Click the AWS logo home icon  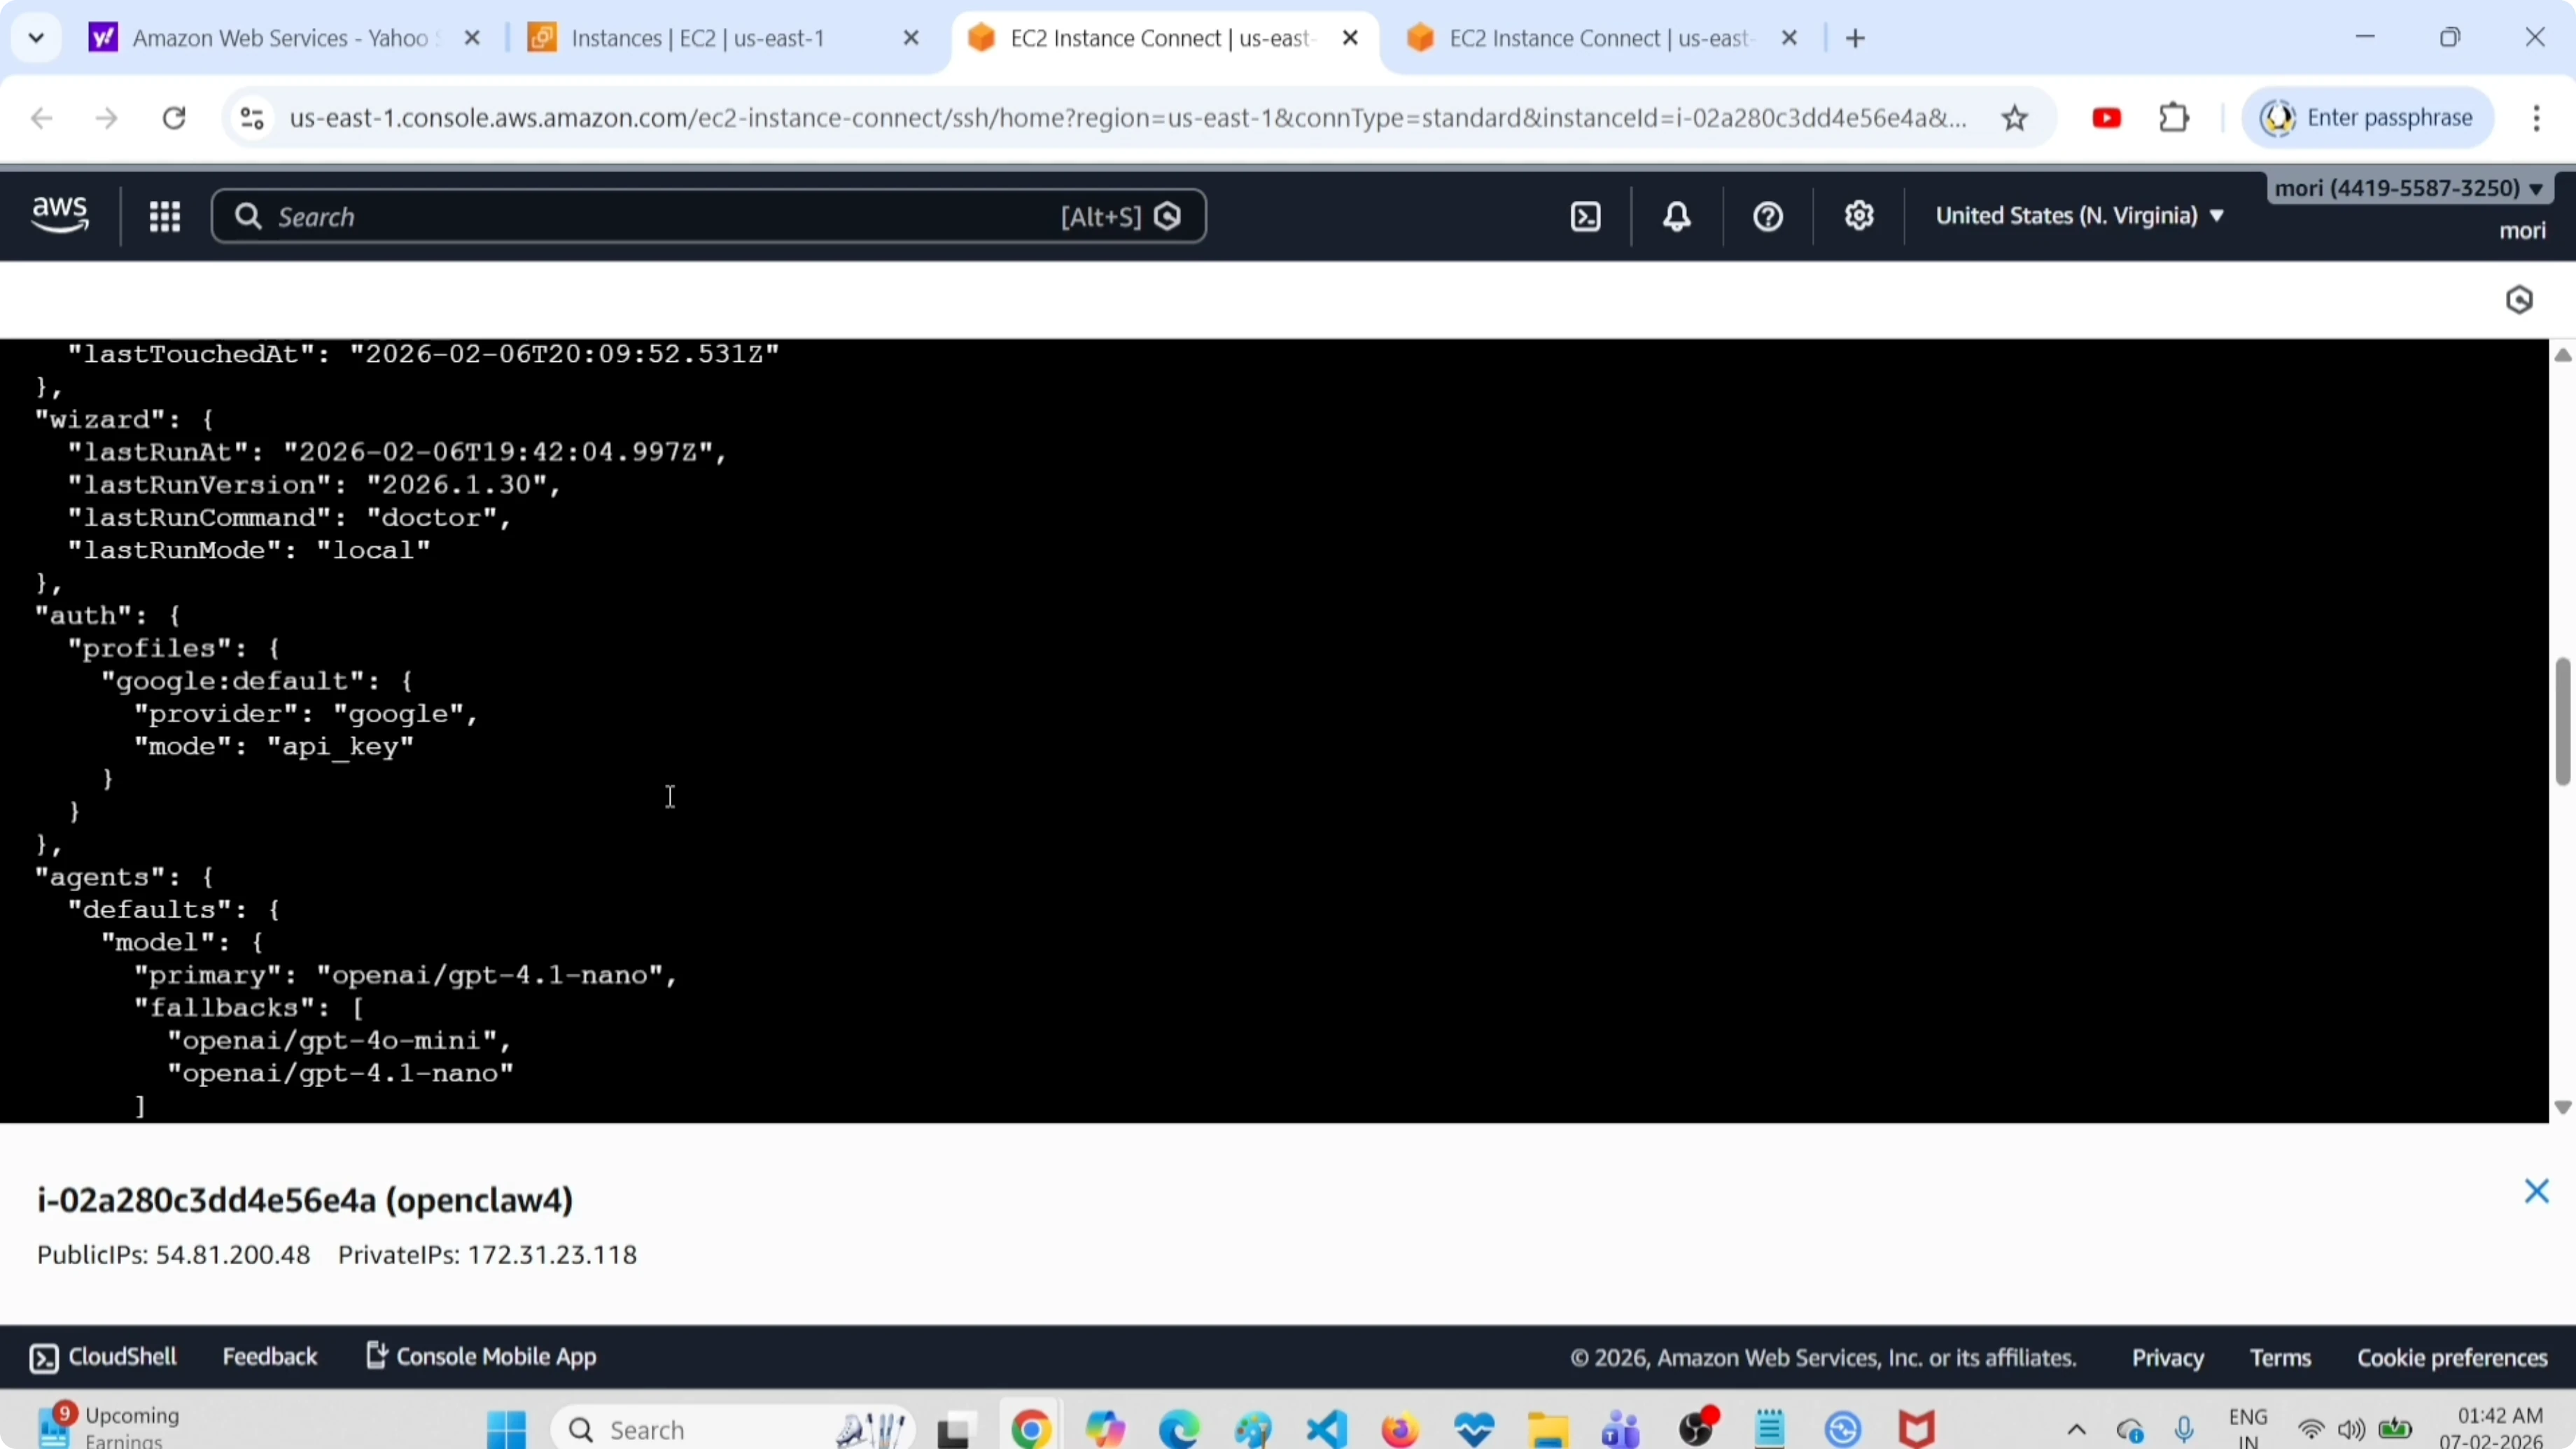click(x=60, y=215)
